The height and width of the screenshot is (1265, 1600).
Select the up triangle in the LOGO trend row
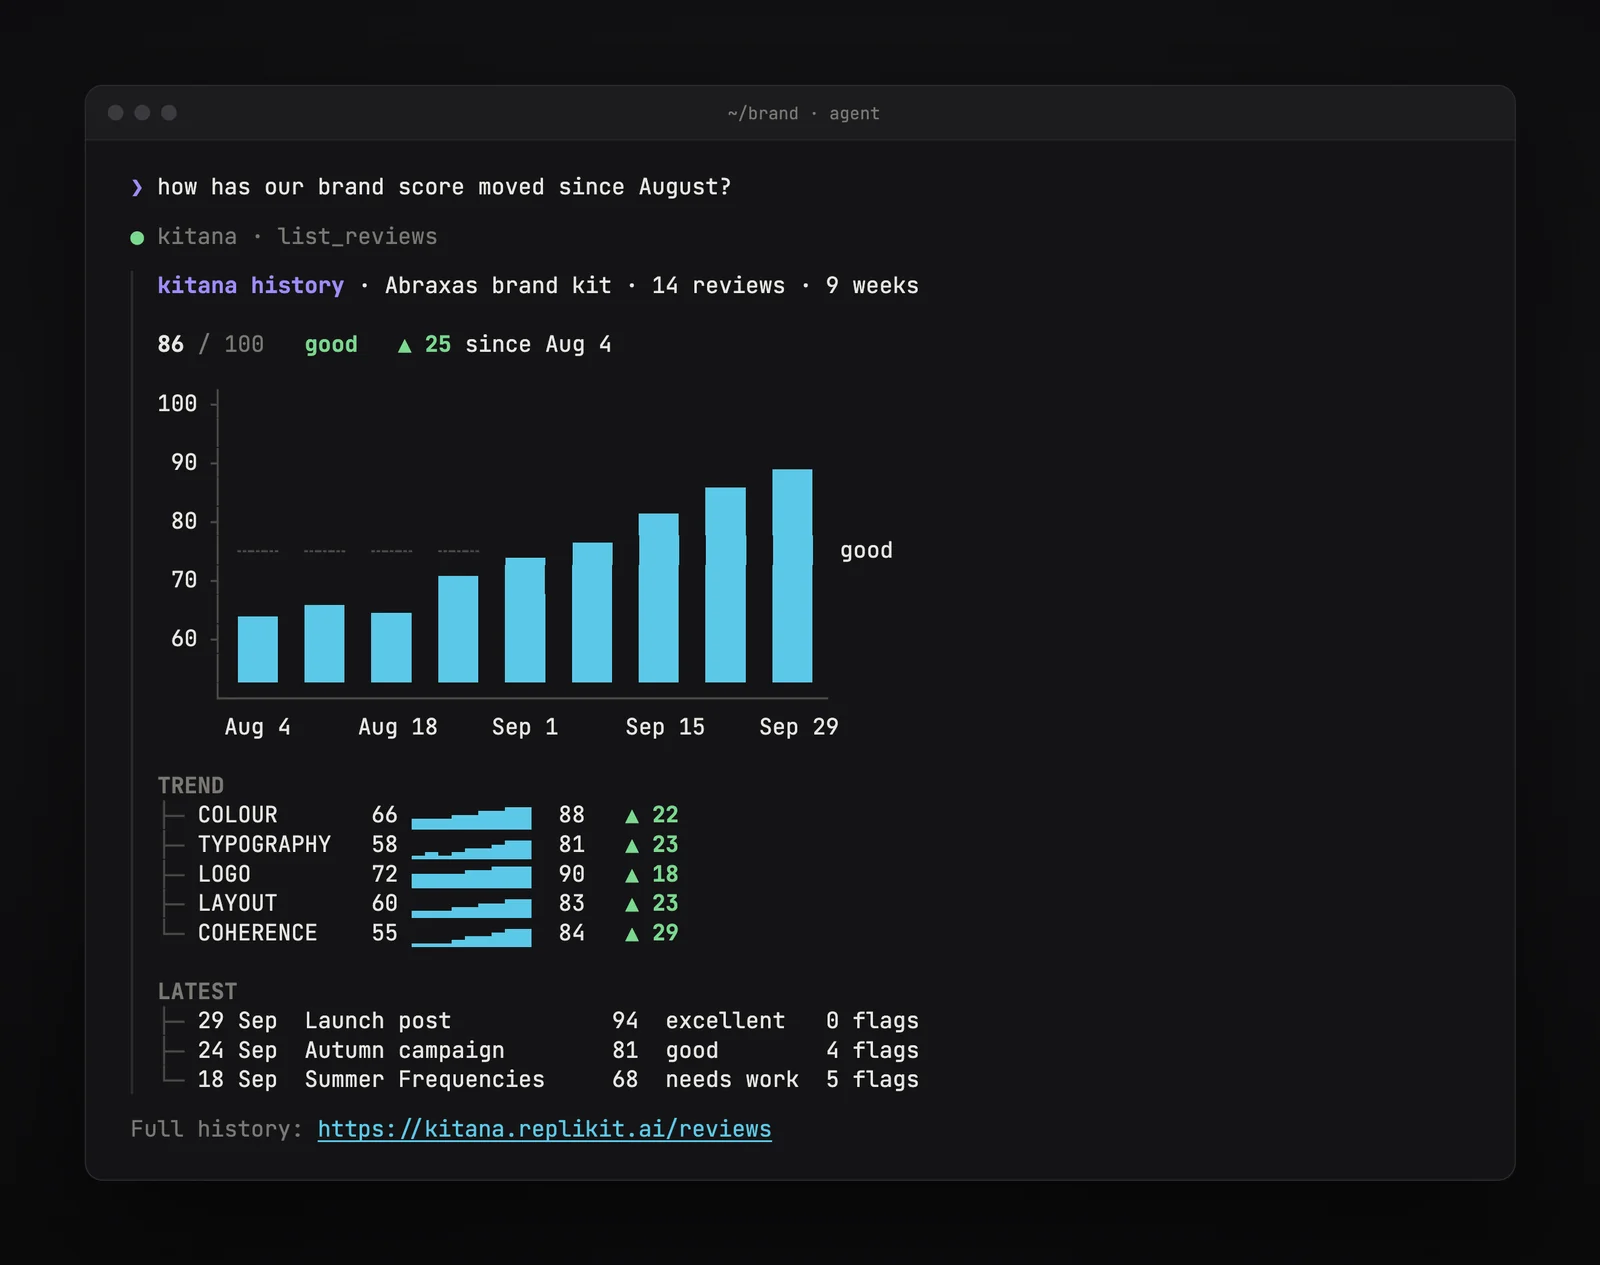tap(632, 875)
